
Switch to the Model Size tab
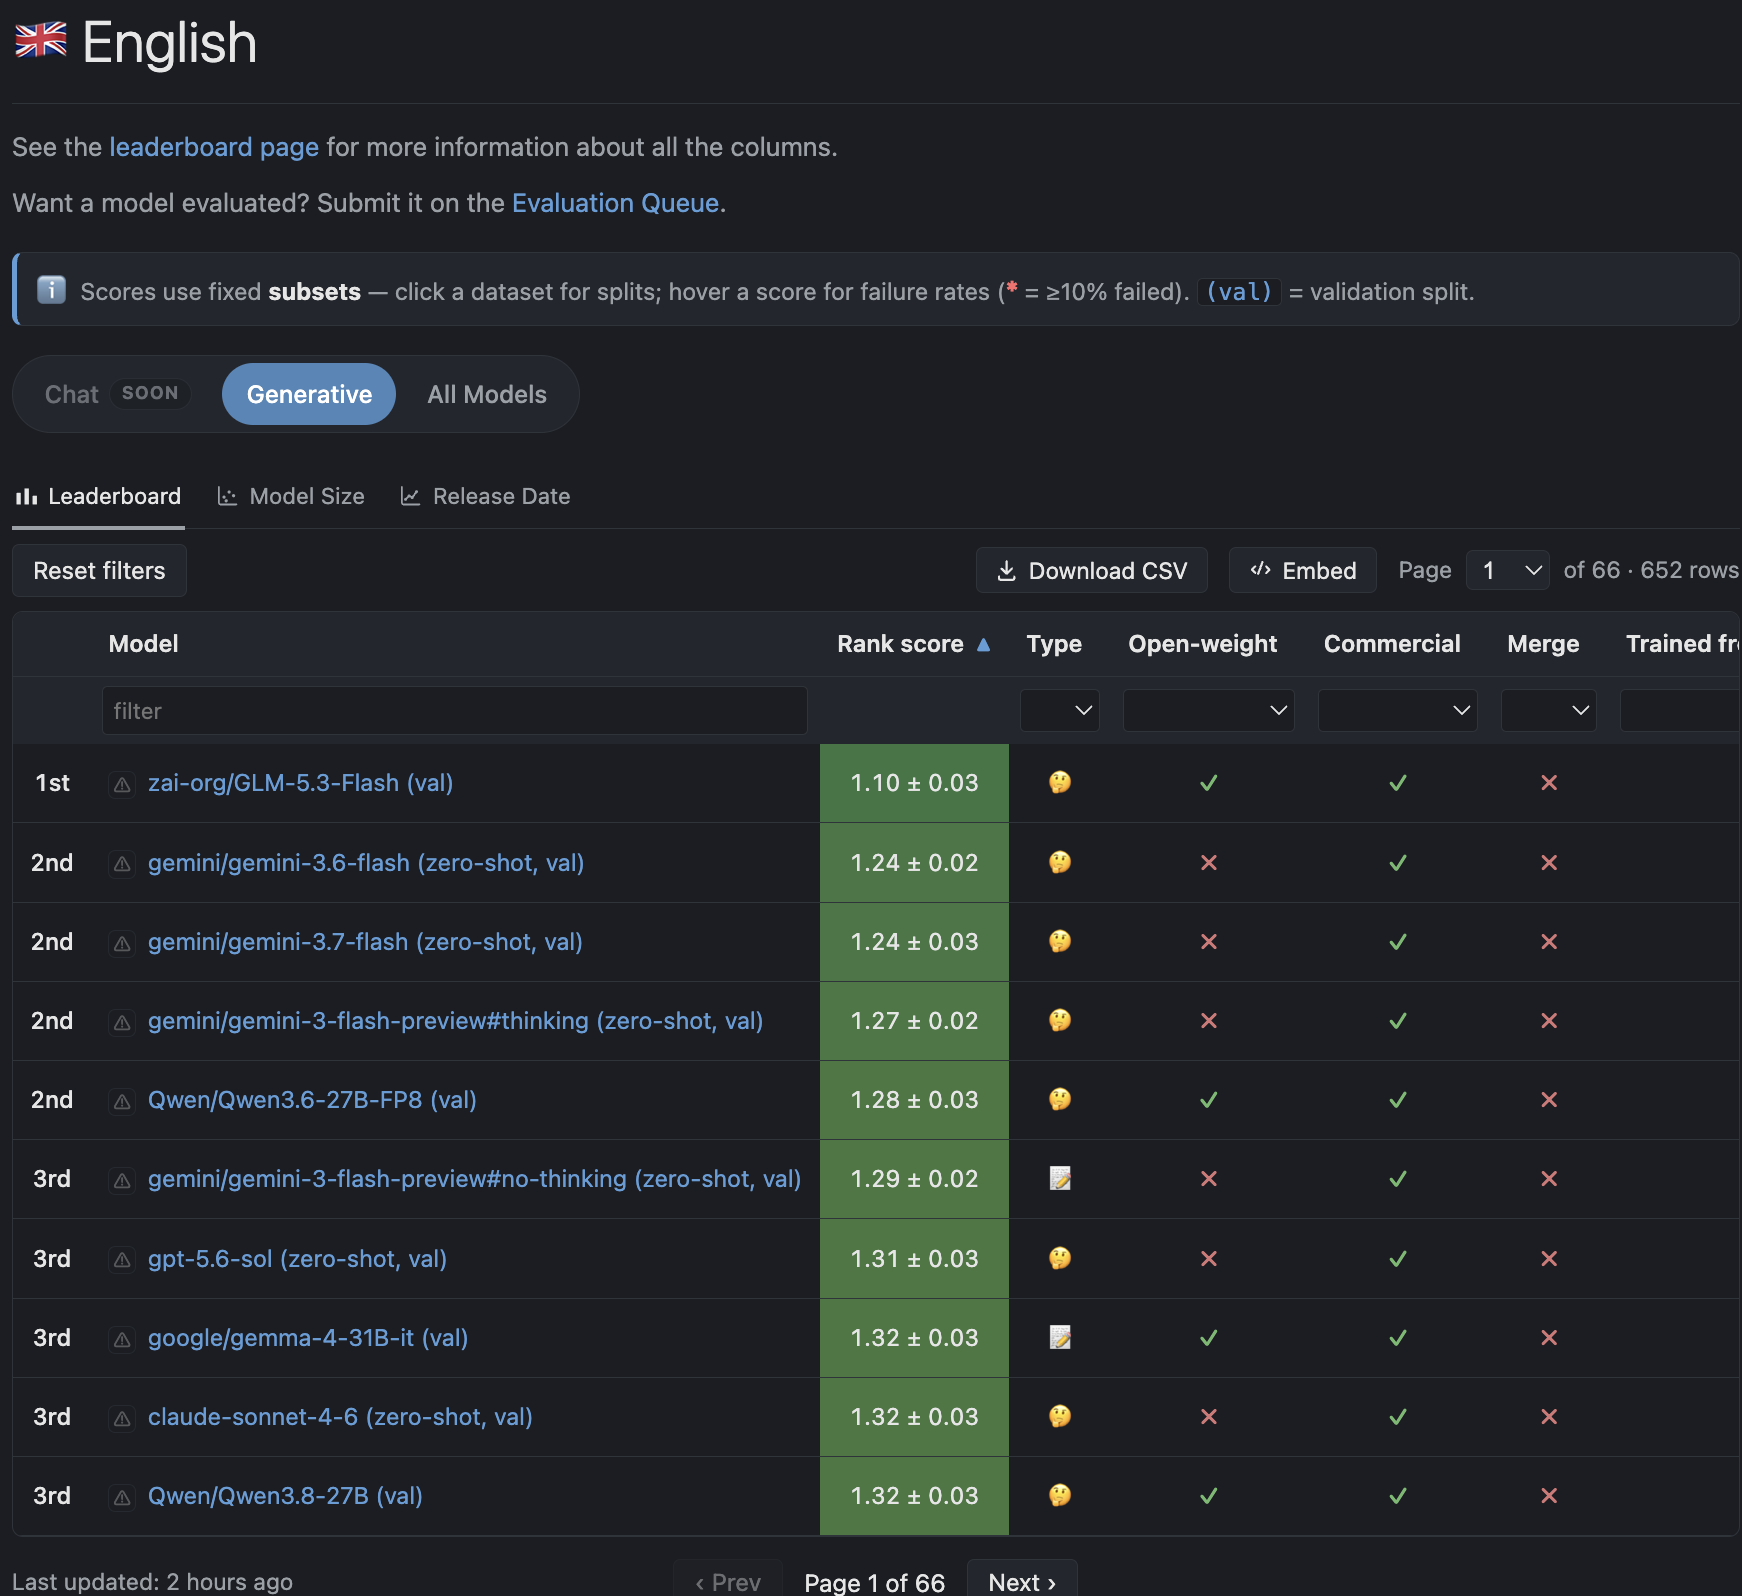pos(291,496)
